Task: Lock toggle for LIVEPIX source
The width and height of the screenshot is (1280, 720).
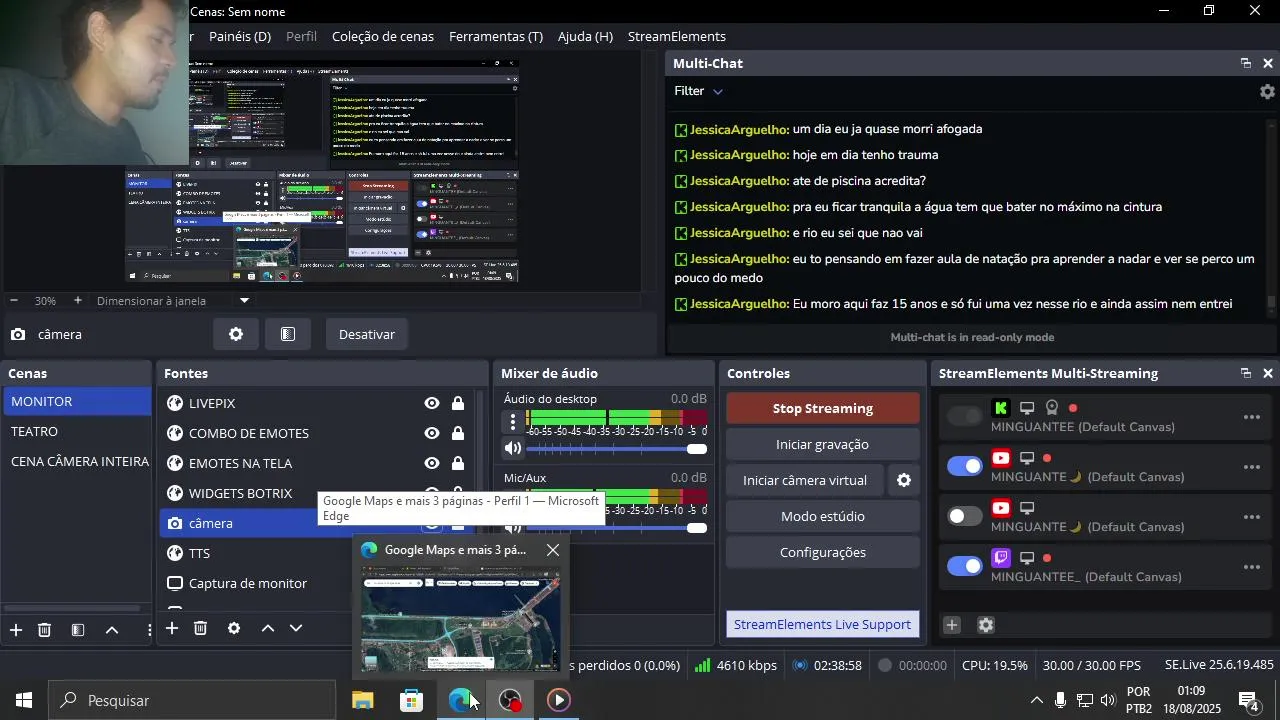Action: (x=458, y=403)
